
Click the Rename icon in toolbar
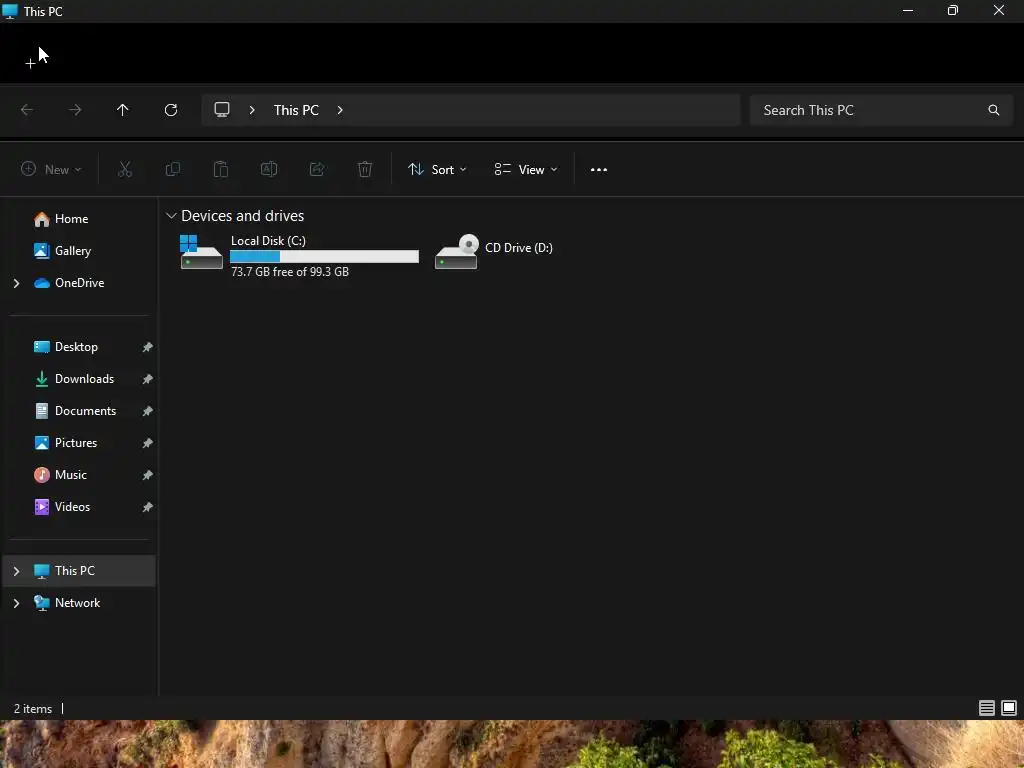tap(269, 170)
